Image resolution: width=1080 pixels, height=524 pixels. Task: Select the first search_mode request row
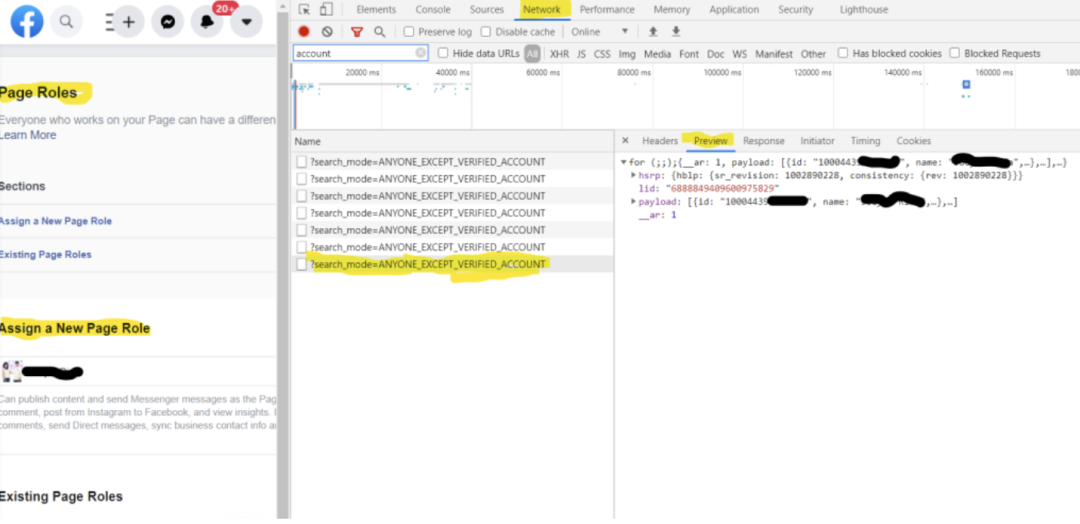click(x=452, y=162)
